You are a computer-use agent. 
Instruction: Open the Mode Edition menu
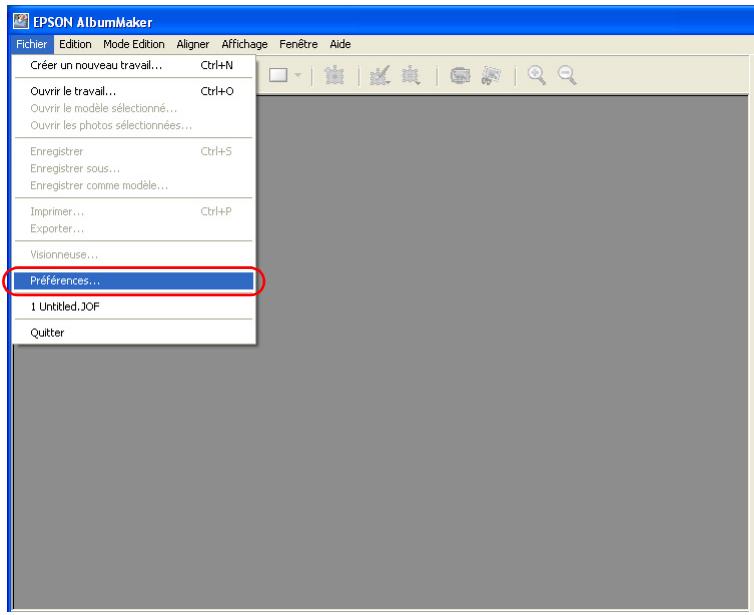coord(134,44)
